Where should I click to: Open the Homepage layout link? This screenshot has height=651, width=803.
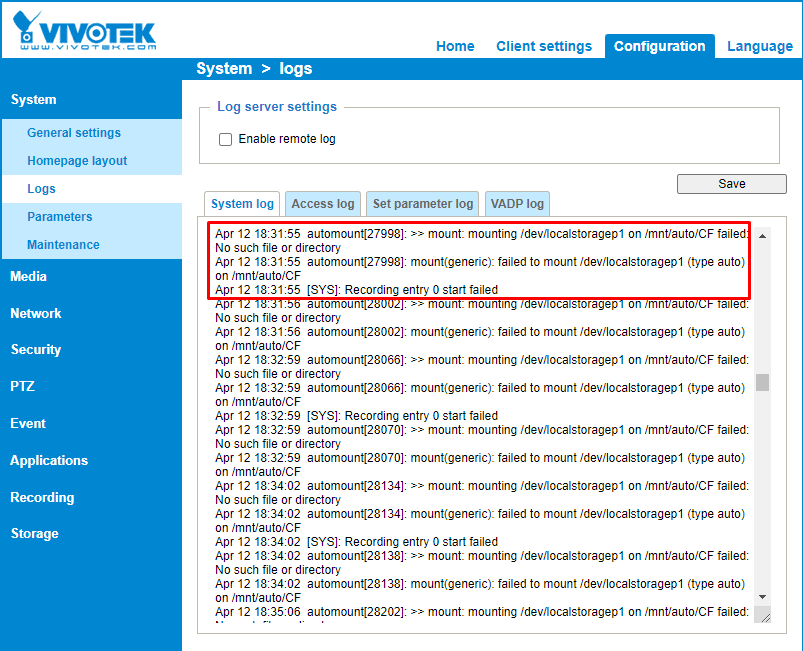tap(77, 161)
